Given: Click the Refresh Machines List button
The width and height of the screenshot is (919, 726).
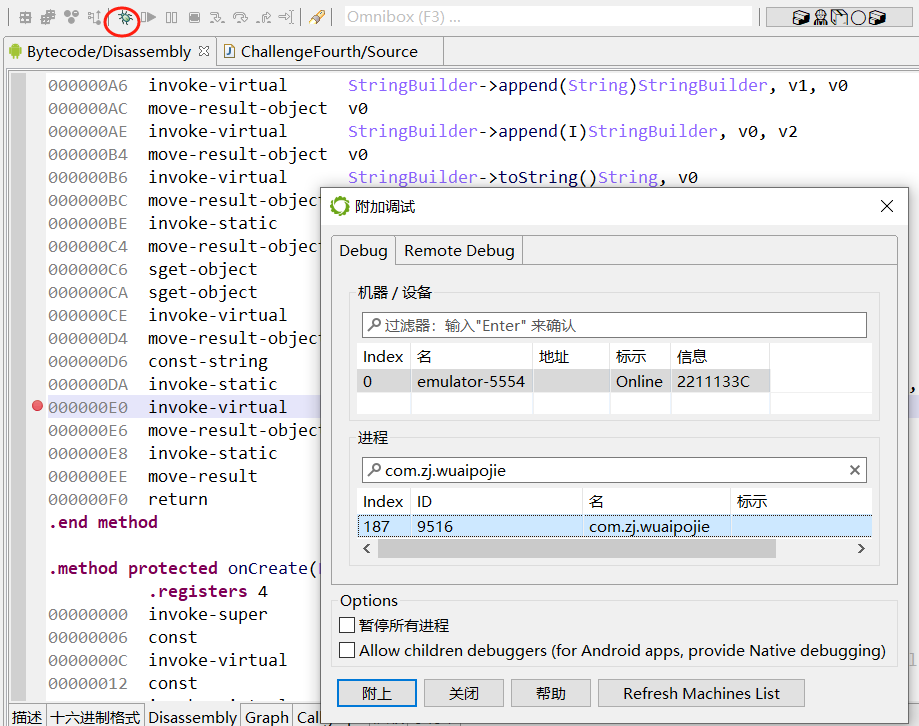Looking at the screenshot, I should (701, 693).
